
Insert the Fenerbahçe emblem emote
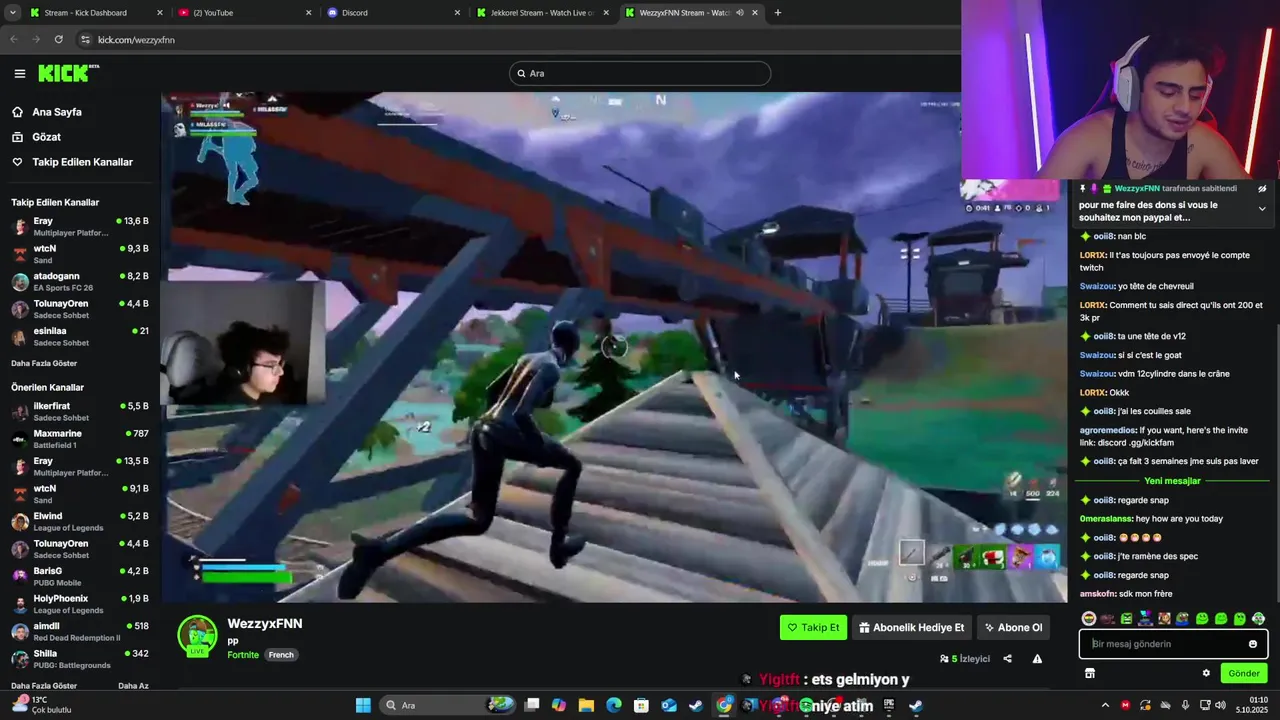click(x=1089, y=619)
